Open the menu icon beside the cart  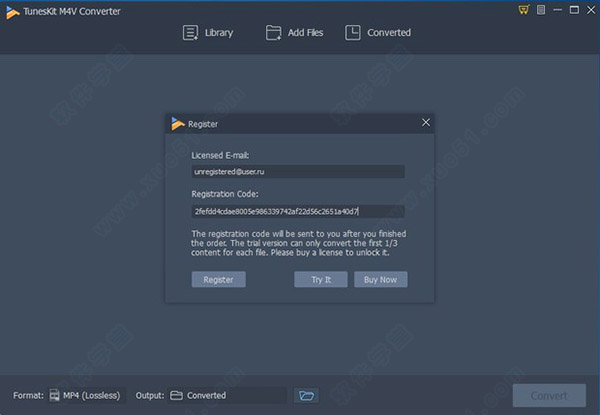click(541, 10)
